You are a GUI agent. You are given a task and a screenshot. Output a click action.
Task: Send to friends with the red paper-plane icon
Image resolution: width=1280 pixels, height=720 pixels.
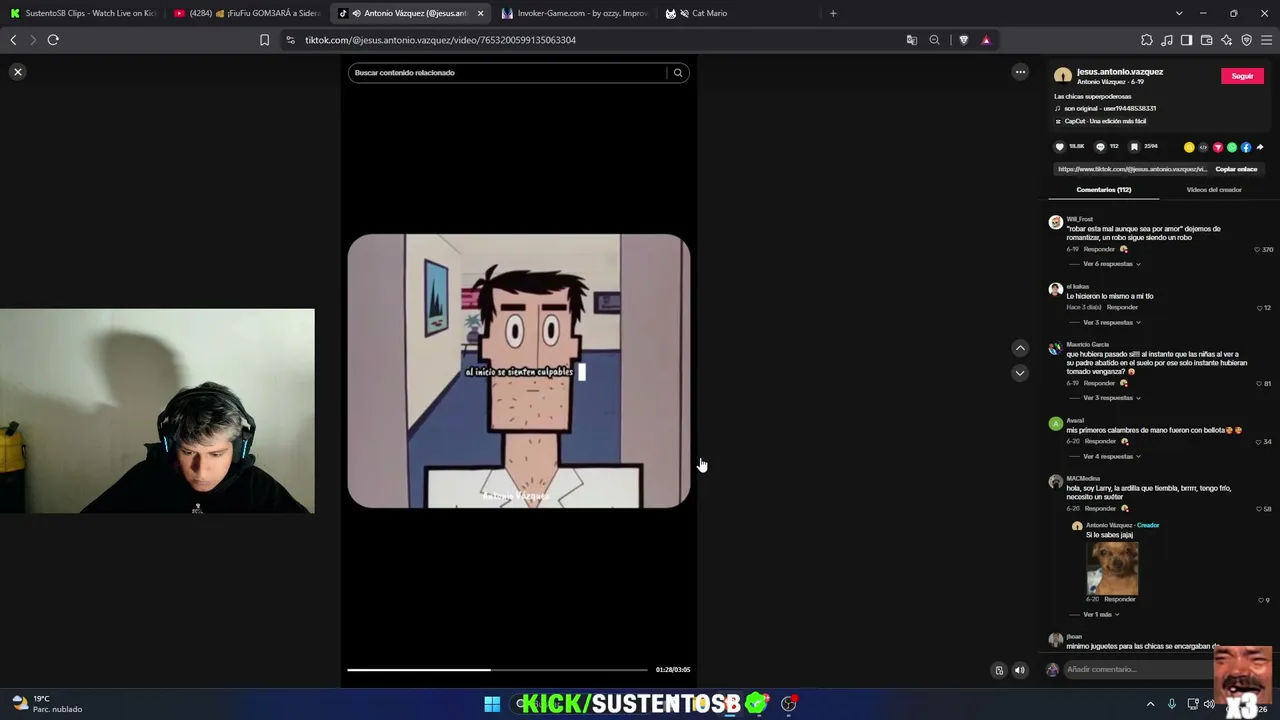[1218, 147]
